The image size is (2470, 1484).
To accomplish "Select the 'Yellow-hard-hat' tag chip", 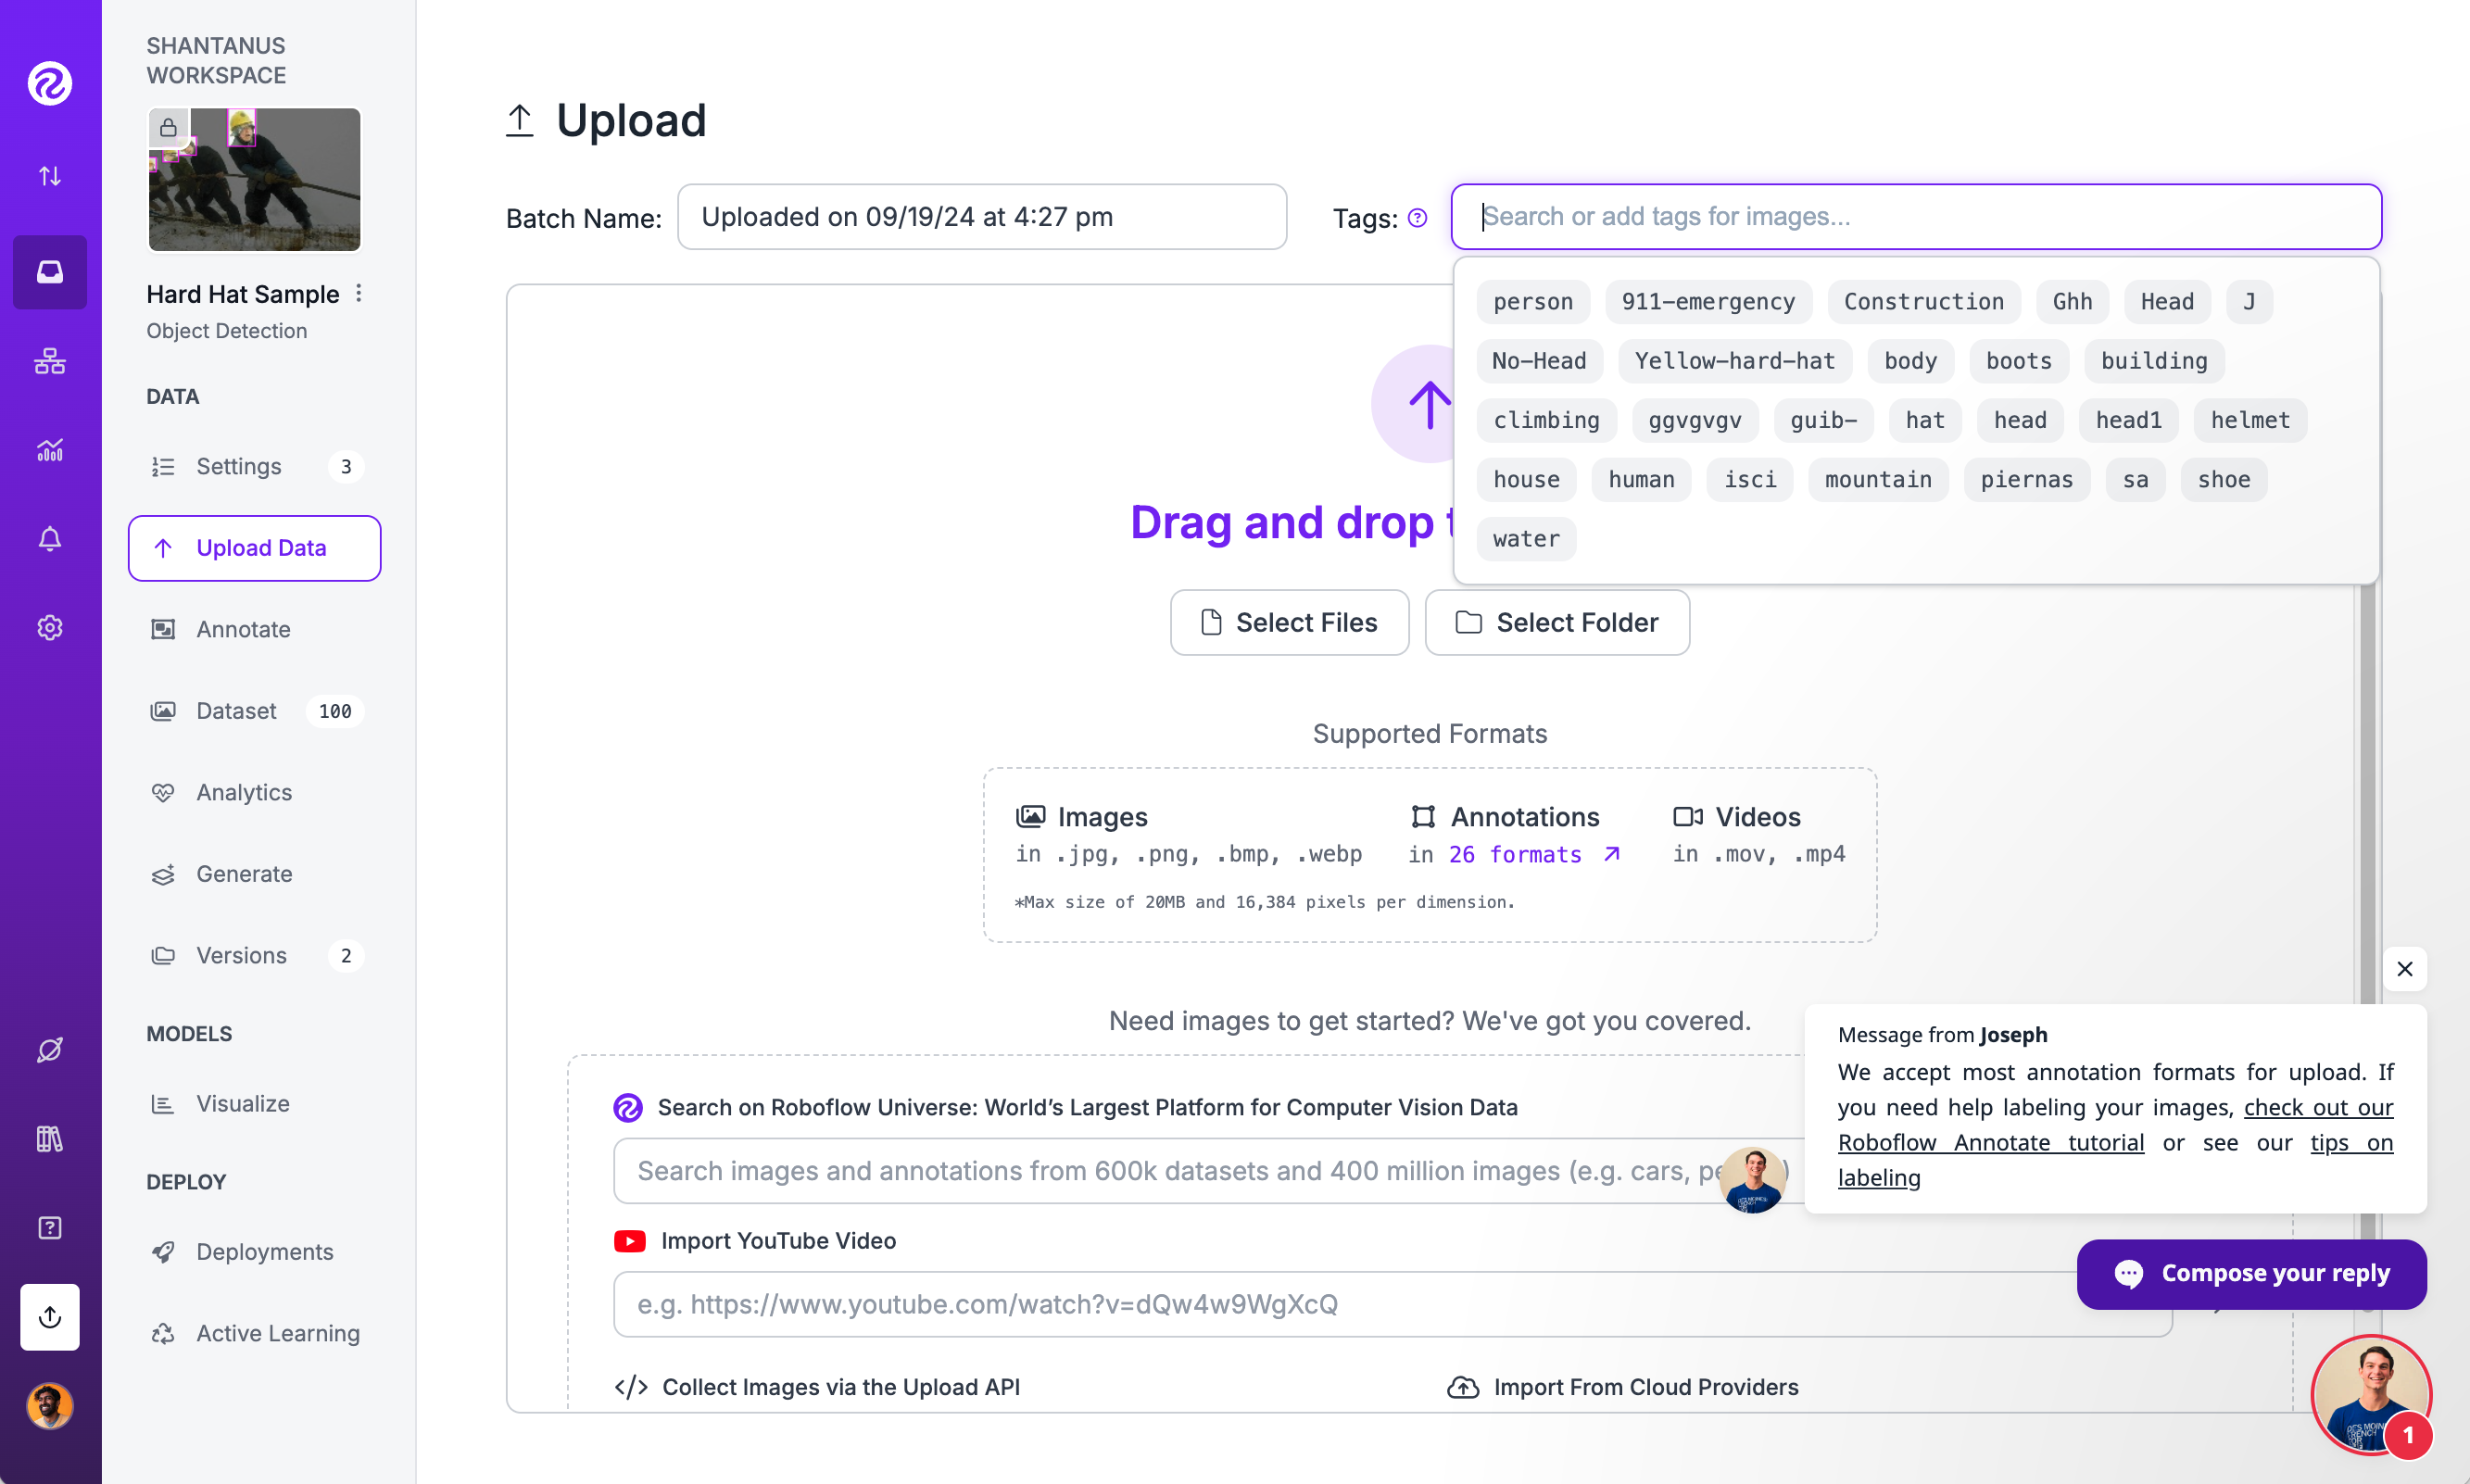I will 1734,361.
